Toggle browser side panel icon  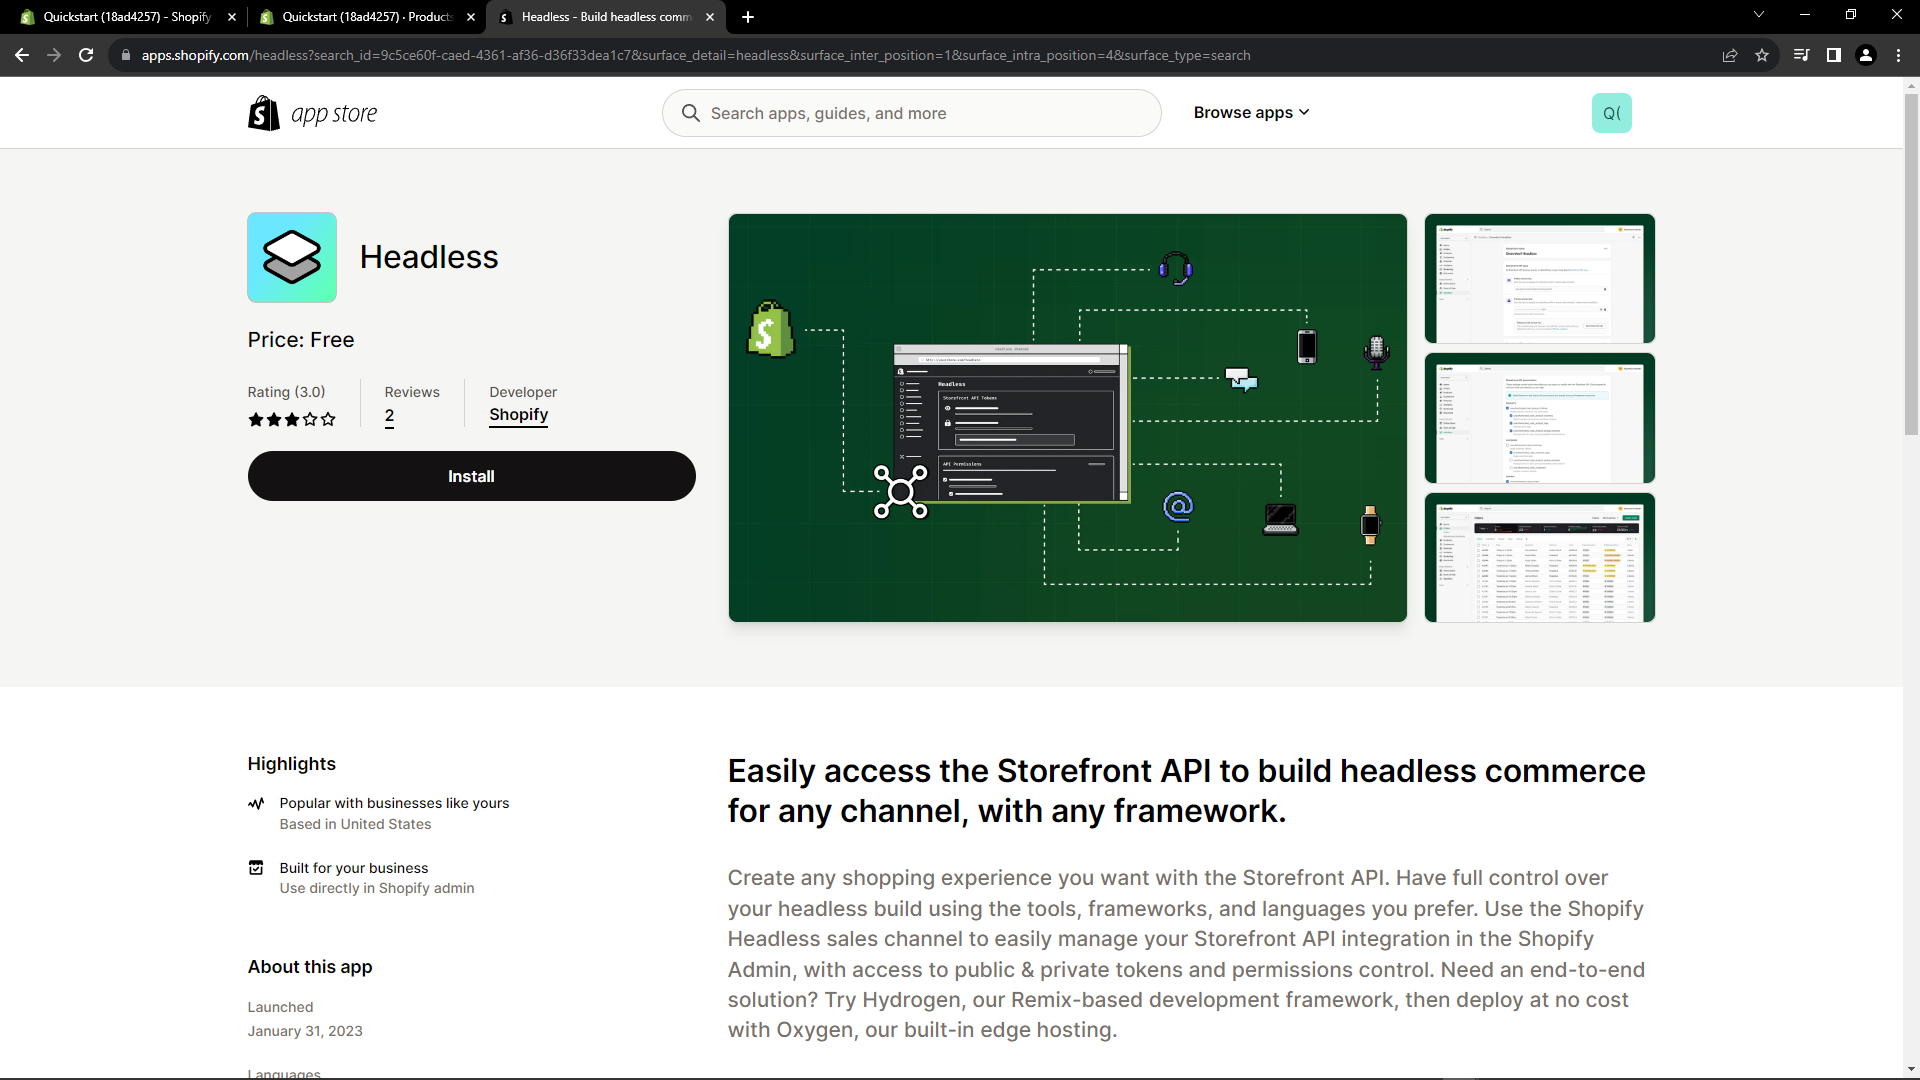click(1833, 55)
